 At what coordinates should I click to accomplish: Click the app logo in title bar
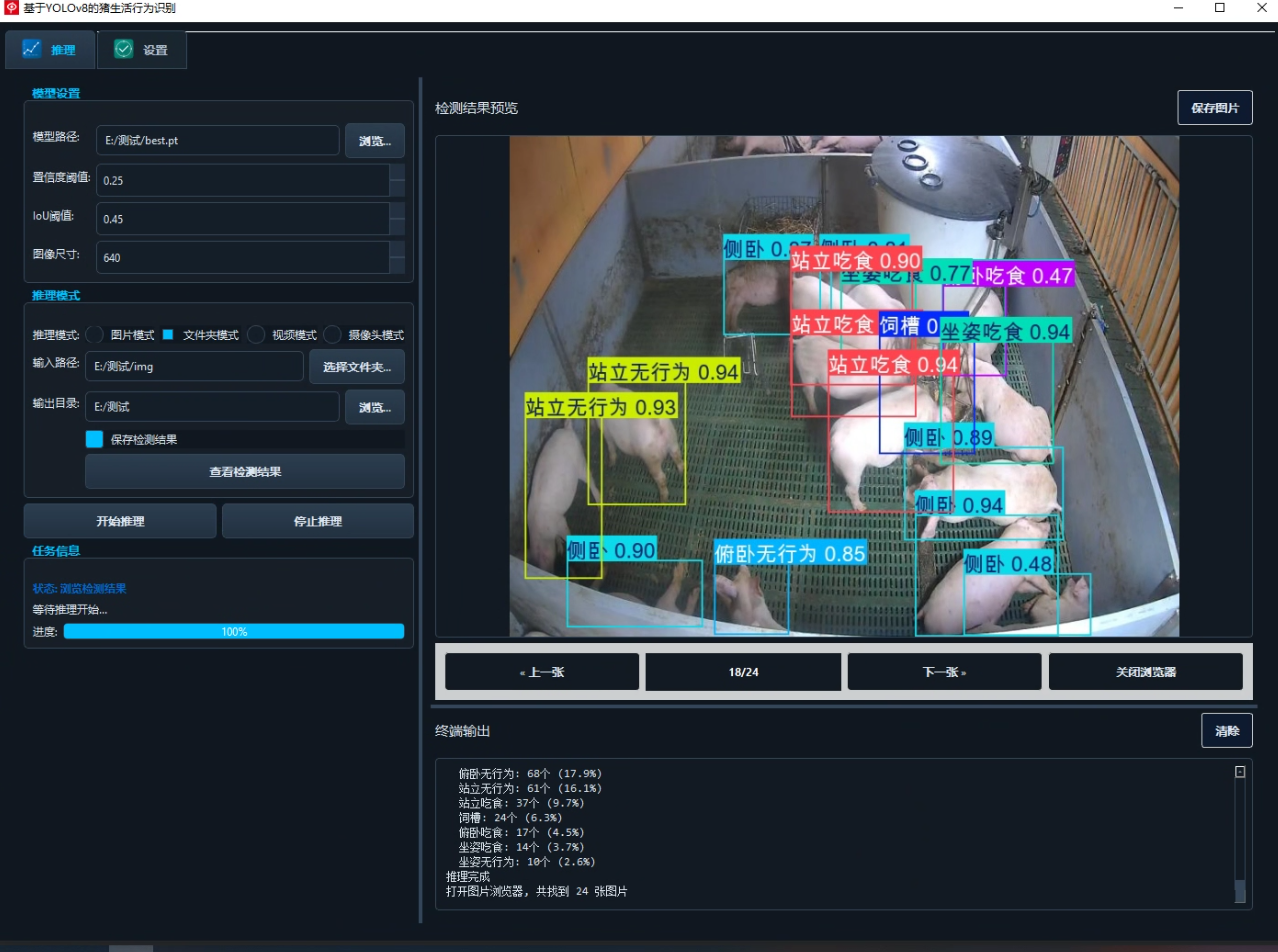[x=12, y=8]
